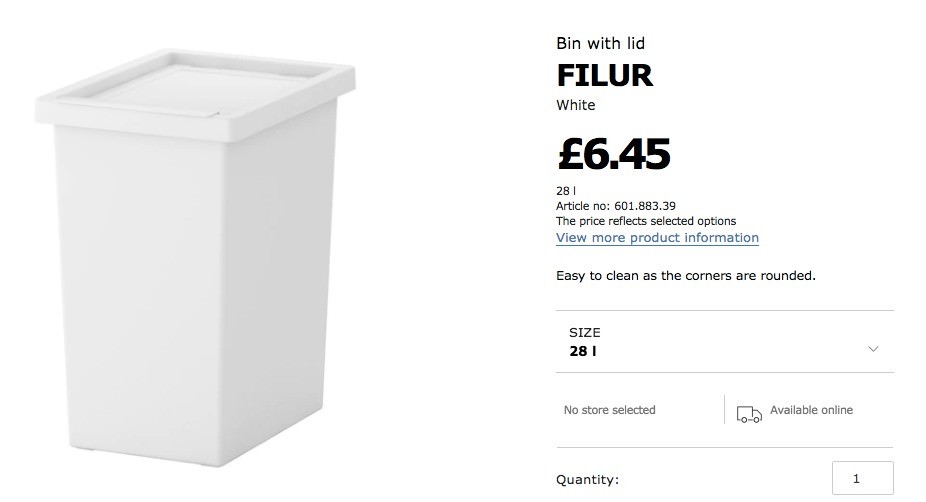Expand the size chevron arrow
The image size is (926, 502).
(x=873, y=349)
